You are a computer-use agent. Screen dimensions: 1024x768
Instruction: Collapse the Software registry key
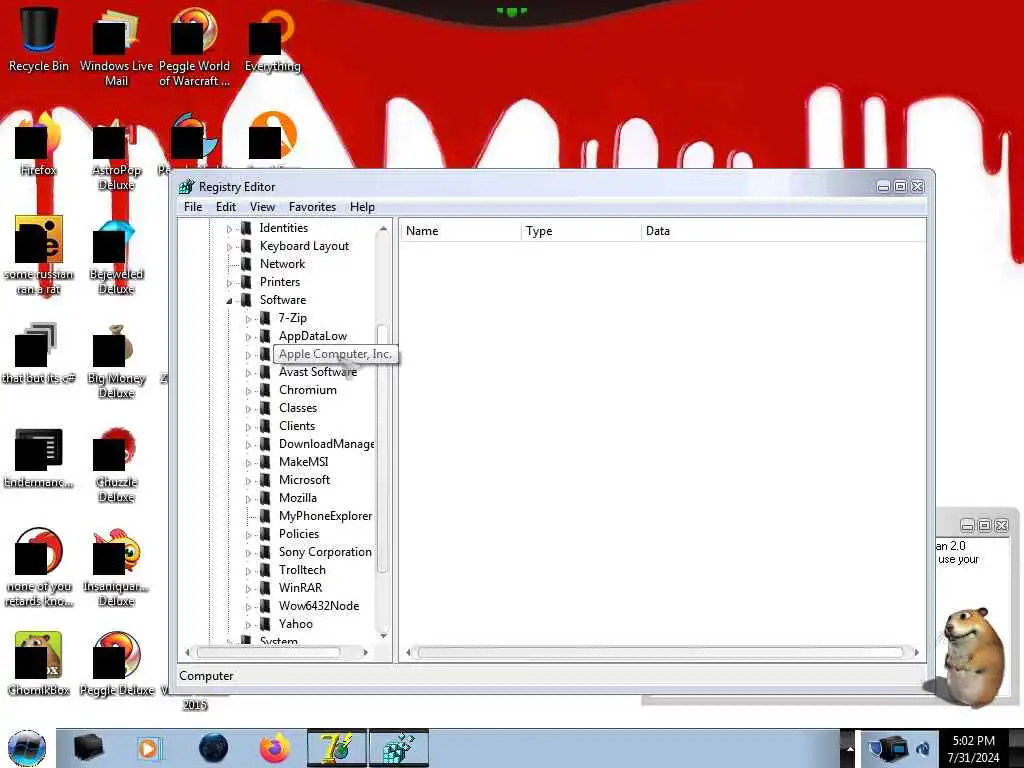pos(229,301)
